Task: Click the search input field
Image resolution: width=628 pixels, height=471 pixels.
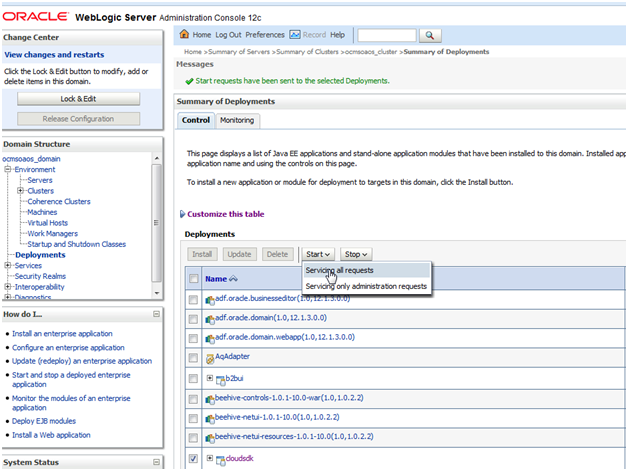Action: (x=387, y=35)
